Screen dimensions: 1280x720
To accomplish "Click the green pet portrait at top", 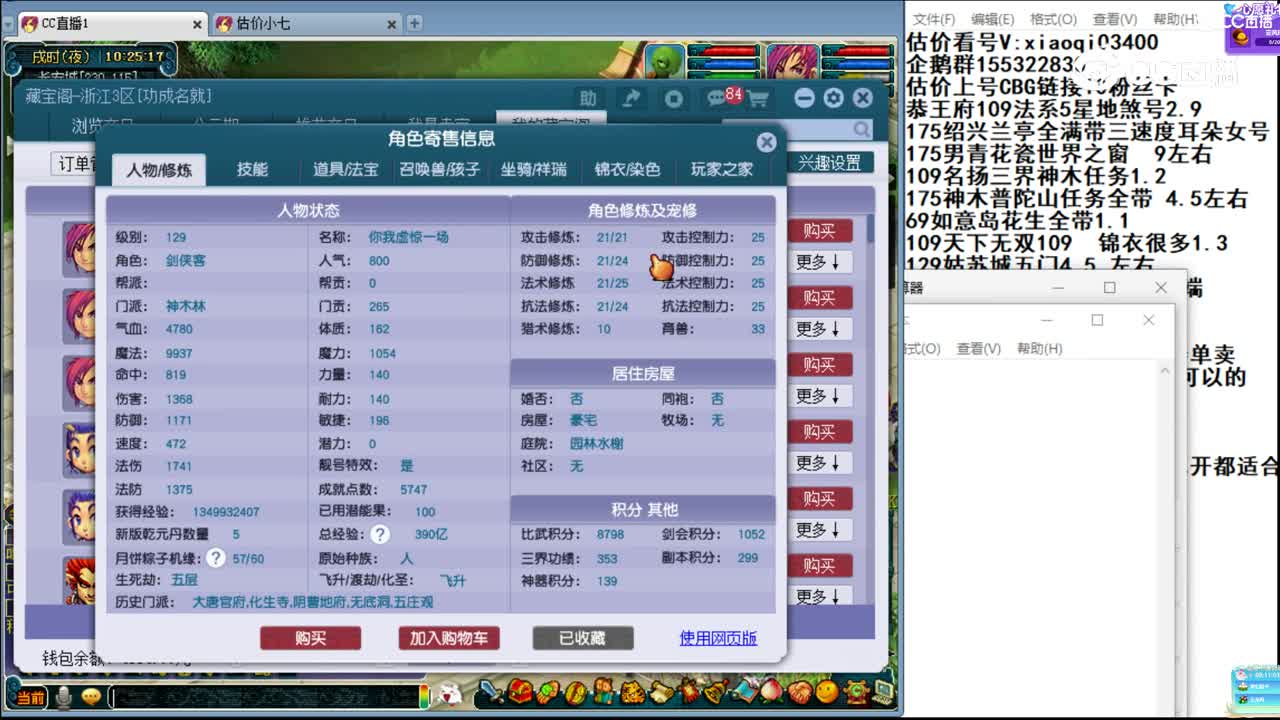I will click(x=664, y=60).
